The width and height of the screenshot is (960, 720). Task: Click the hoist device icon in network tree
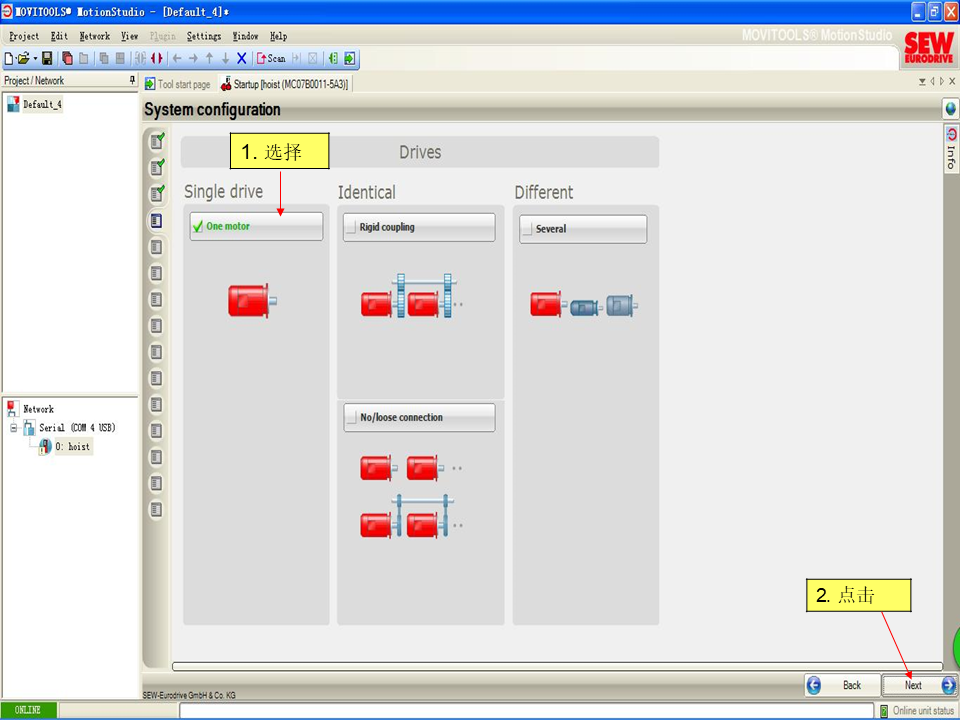[x=45, y=447]
